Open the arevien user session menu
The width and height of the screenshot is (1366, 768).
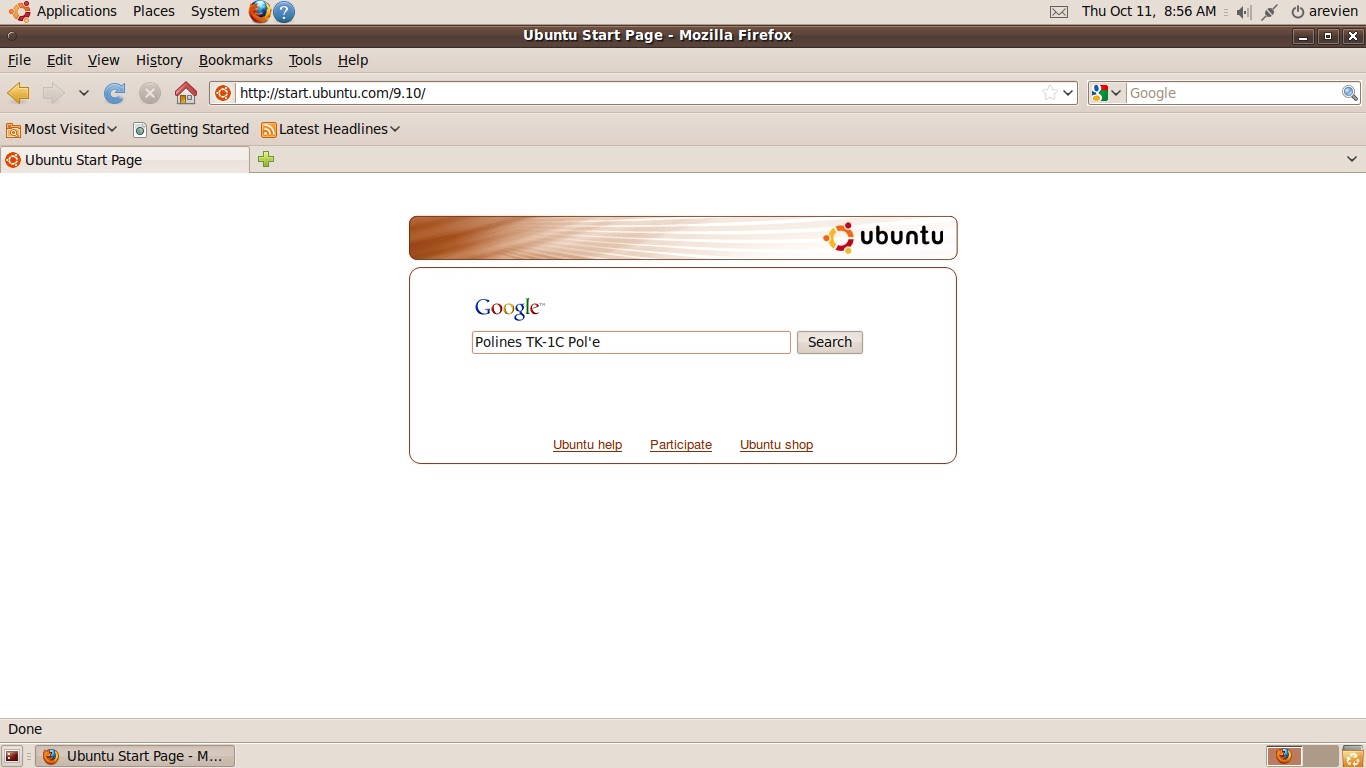(1324, 11)
